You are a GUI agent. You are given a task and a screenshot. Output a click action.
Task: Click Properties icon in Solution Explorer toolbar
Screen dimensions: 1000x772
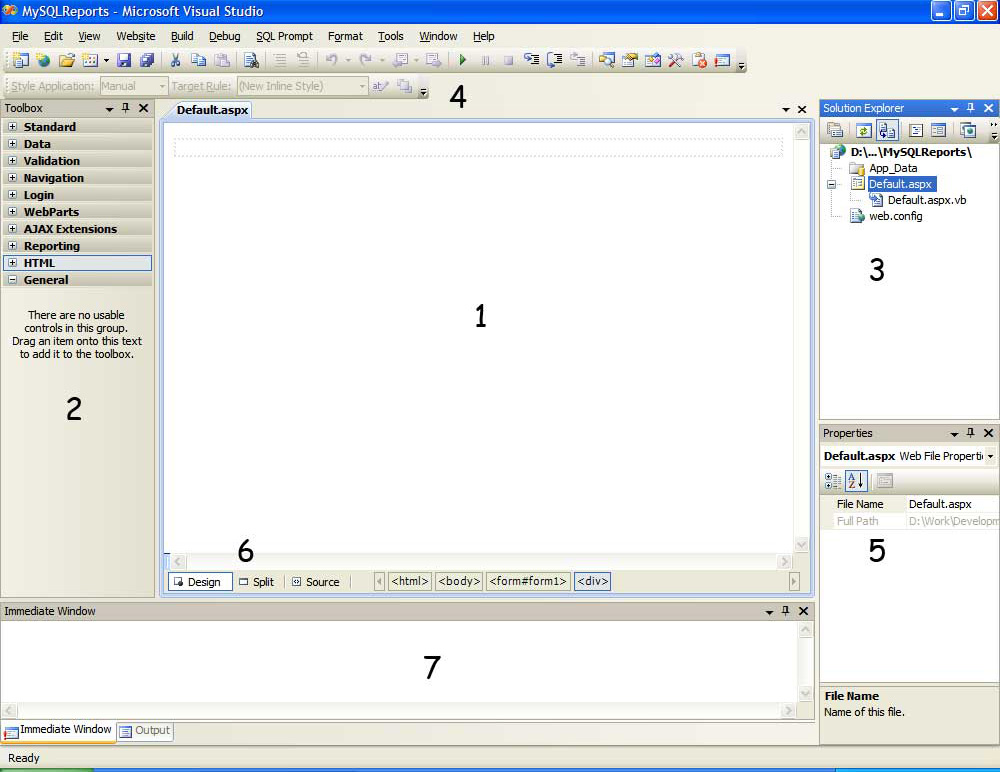(835, 130)
